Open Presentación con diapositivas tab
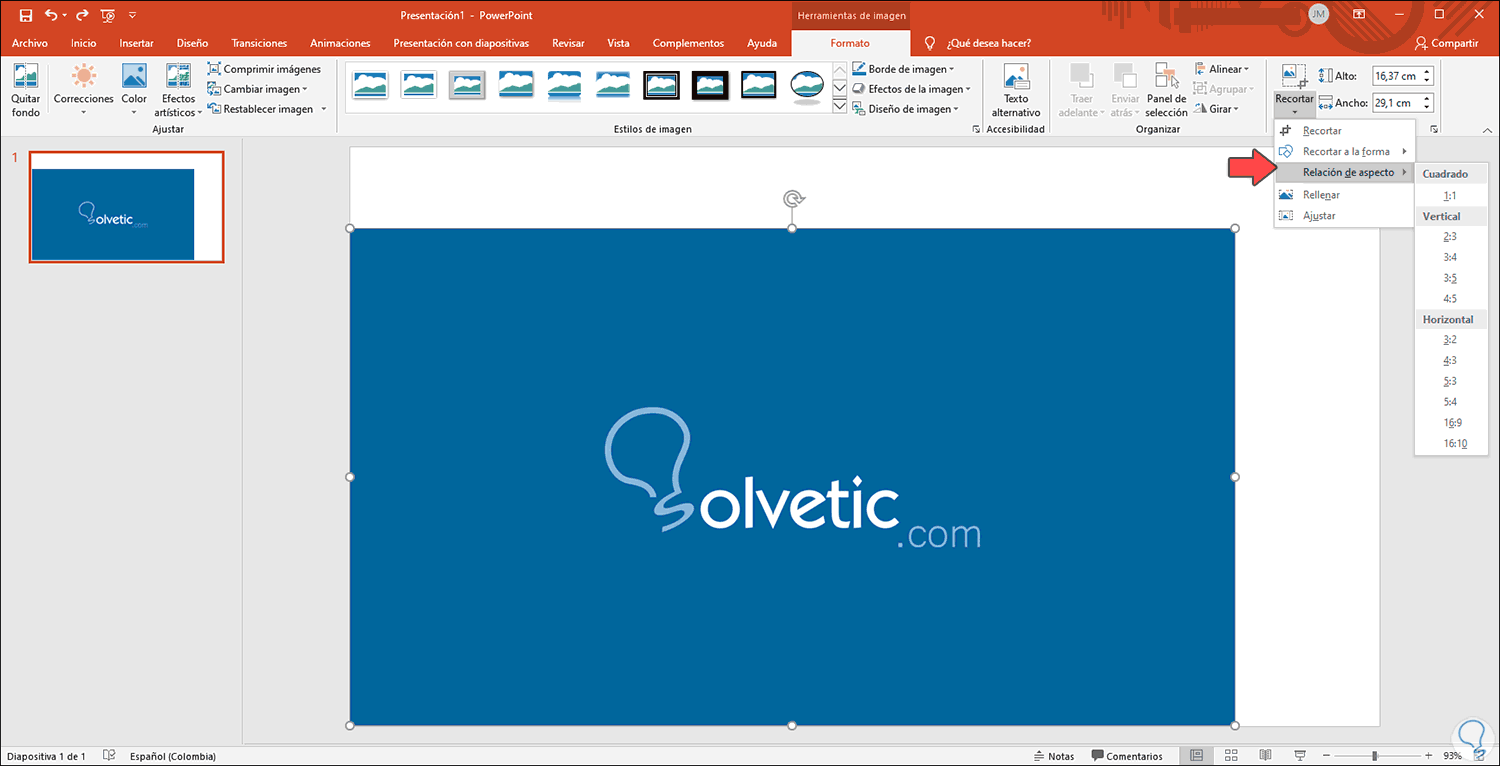This screenshot has width=1500, height=766. (461, 43)
